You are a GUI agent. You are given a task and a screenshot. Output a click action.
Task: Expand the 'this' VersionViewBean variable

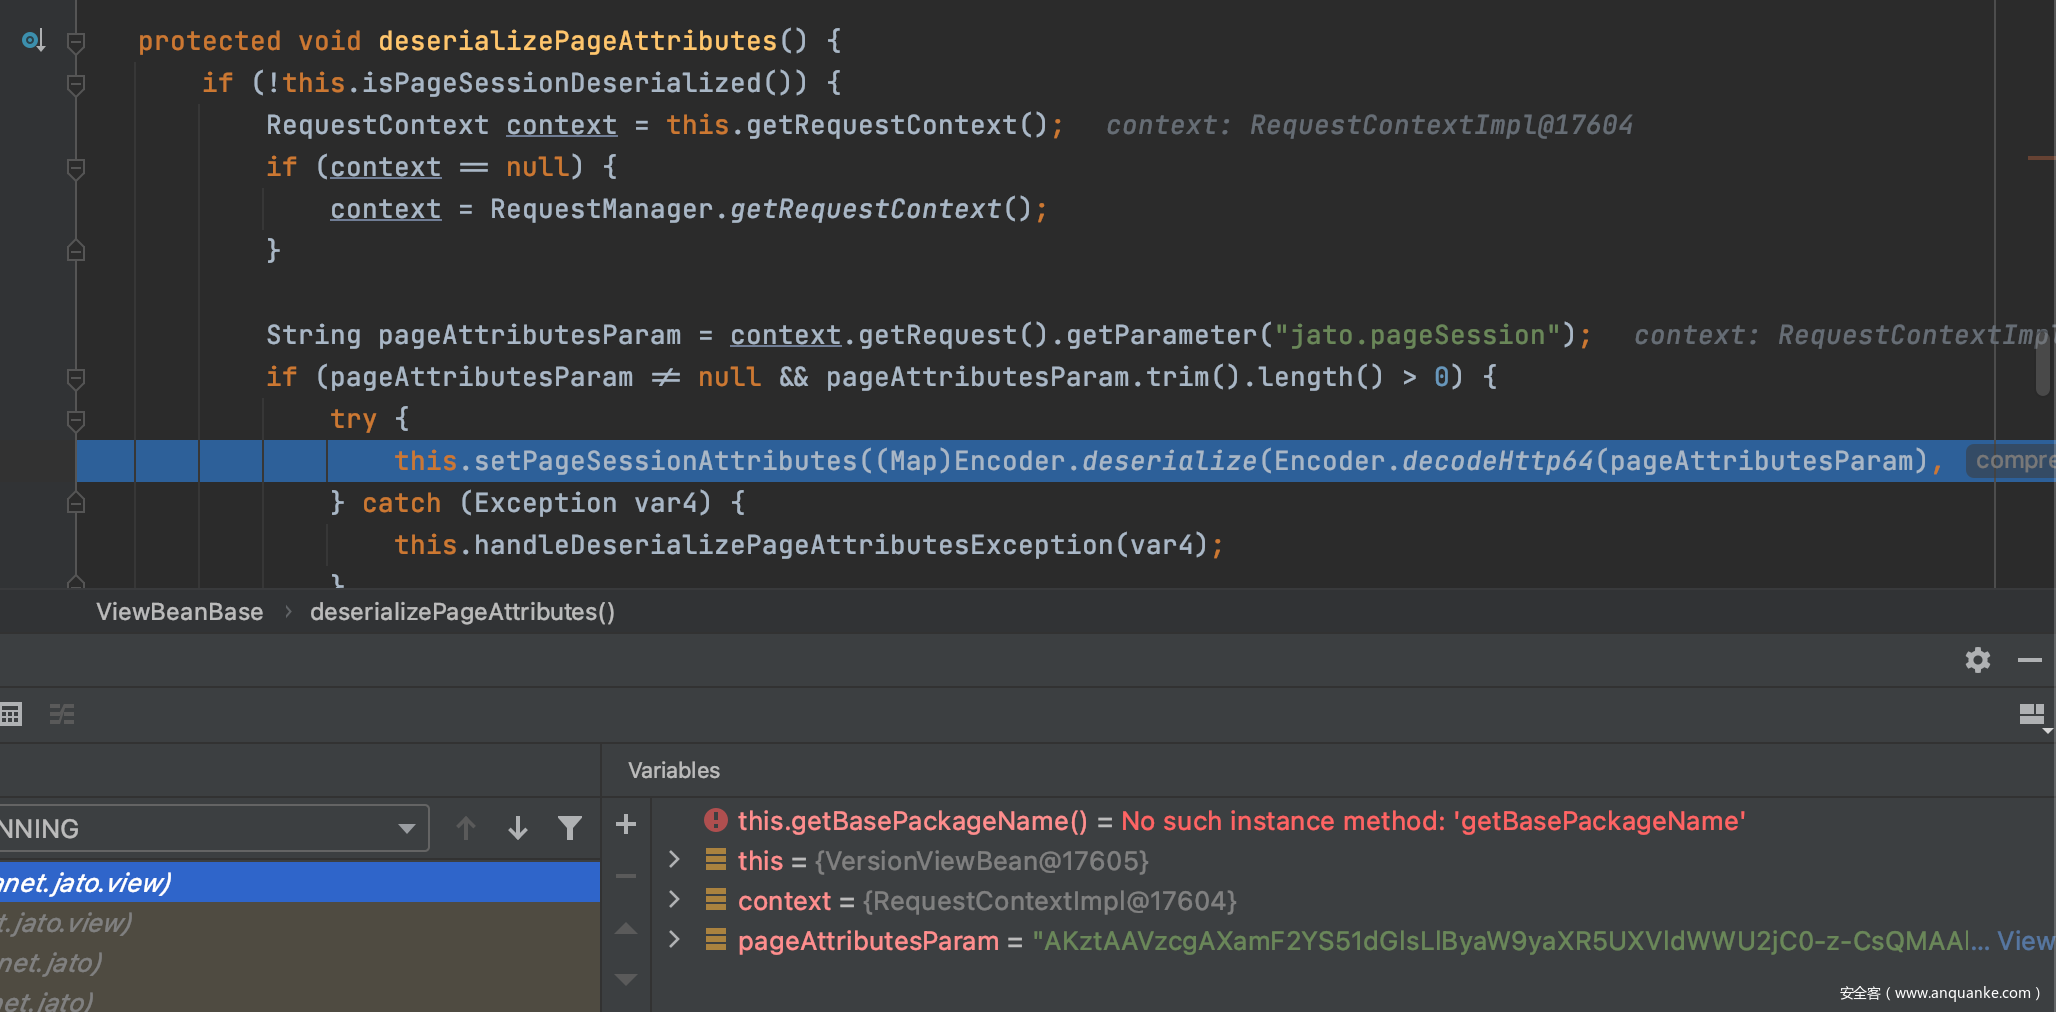[x=674, y=860]
